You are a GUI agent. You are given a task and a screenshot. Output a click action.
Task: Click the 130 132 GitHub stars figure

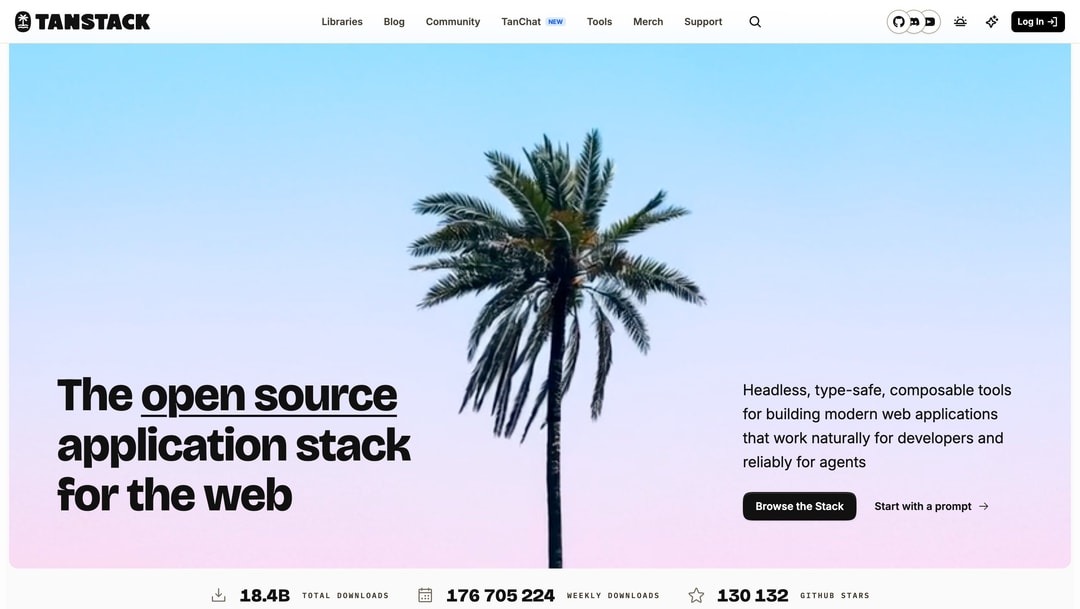click(x=752, y=595)
